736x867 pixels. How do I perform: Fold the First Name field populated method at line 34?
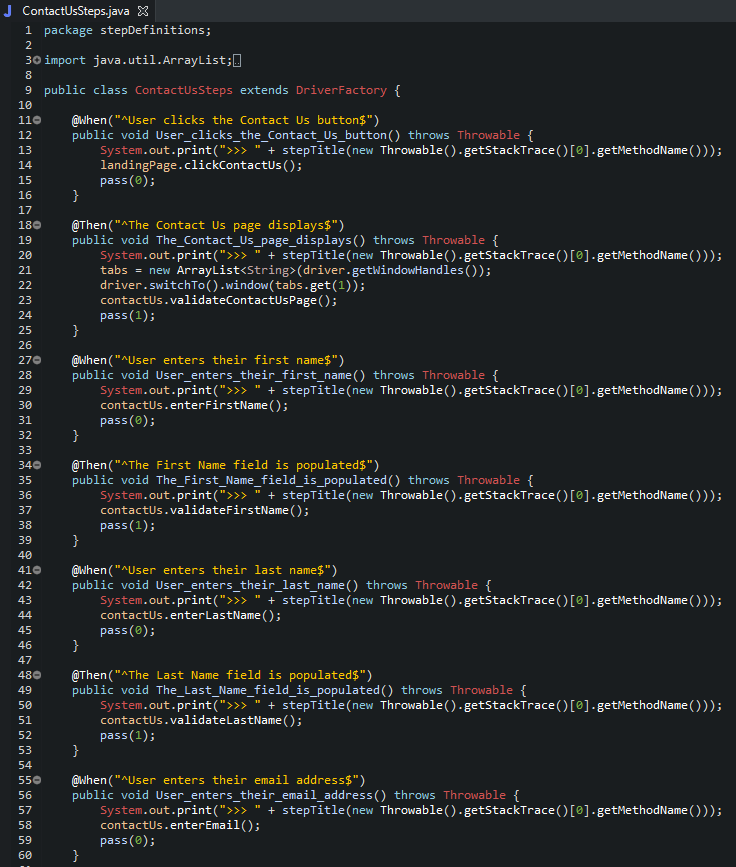click(x=37, y=464)
